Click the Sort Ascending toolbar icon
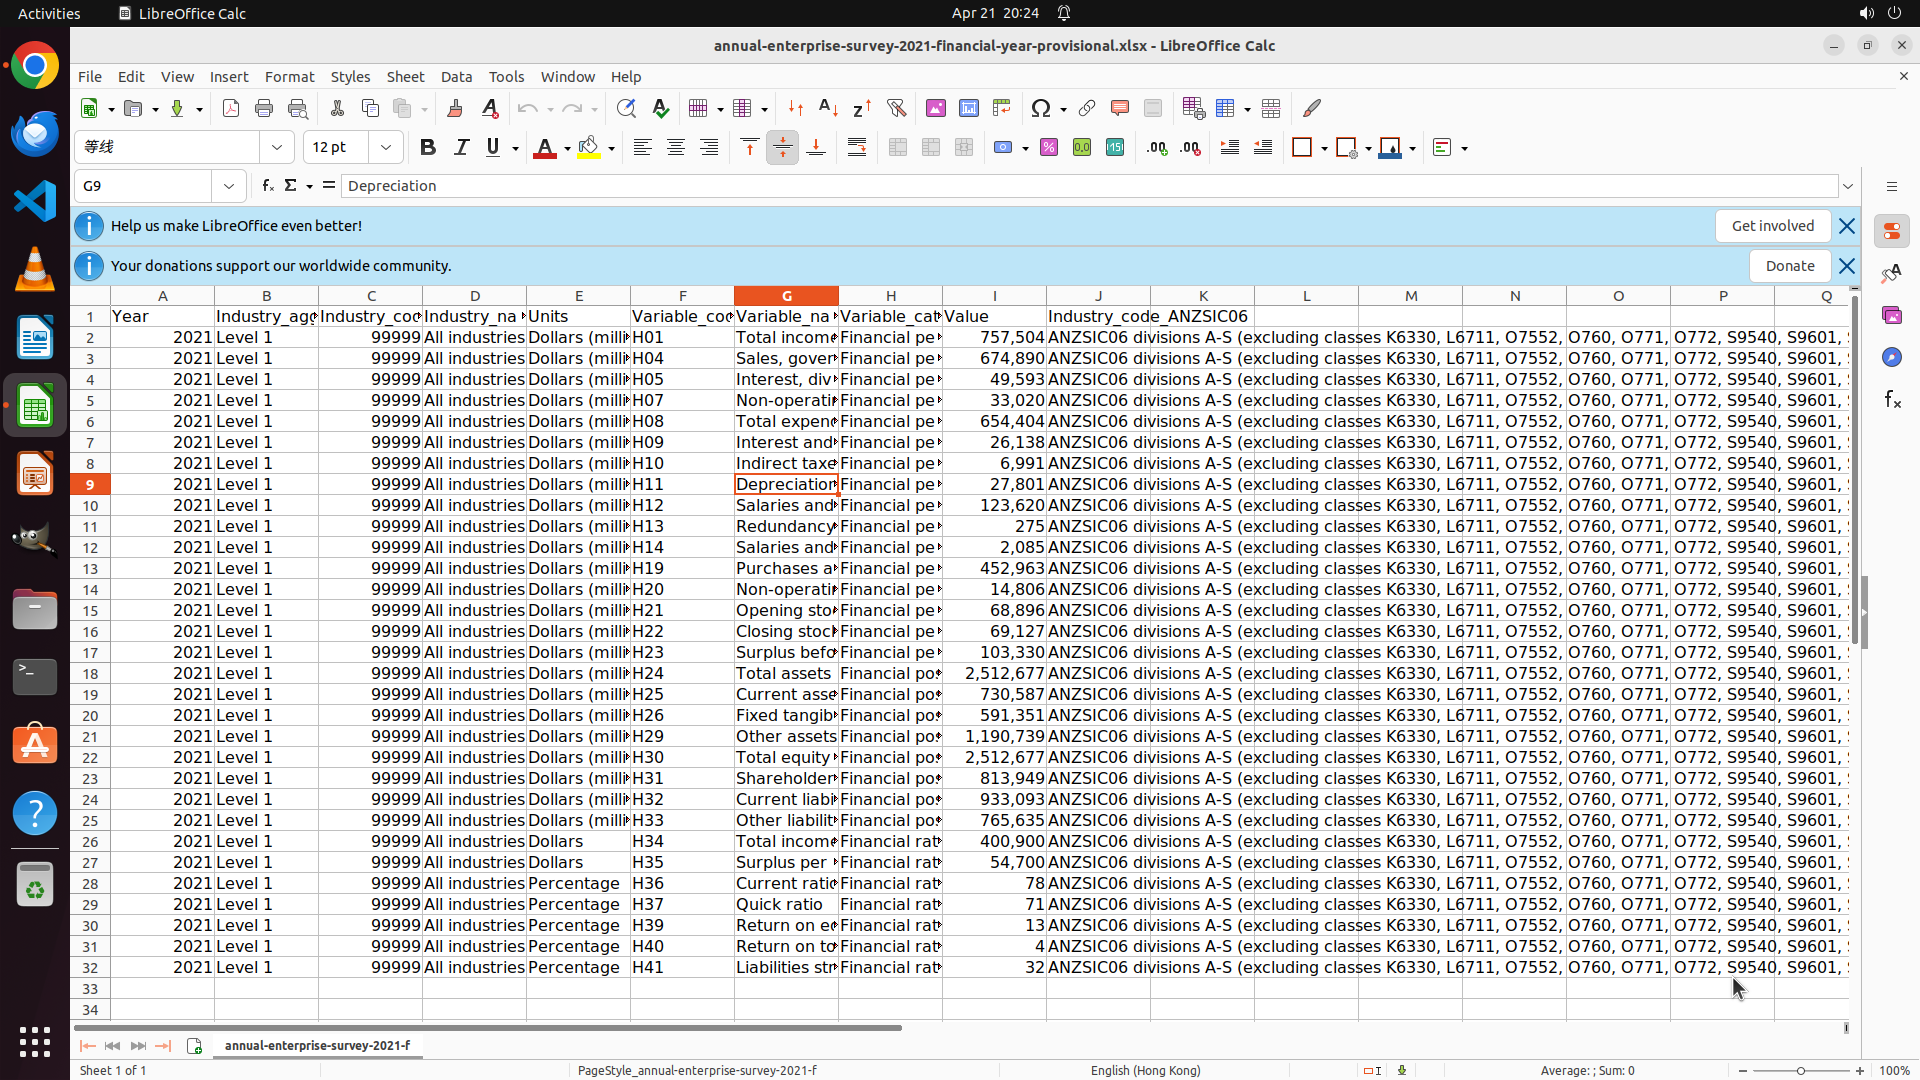This screenshot has height=1080, width=1920. 828,108
